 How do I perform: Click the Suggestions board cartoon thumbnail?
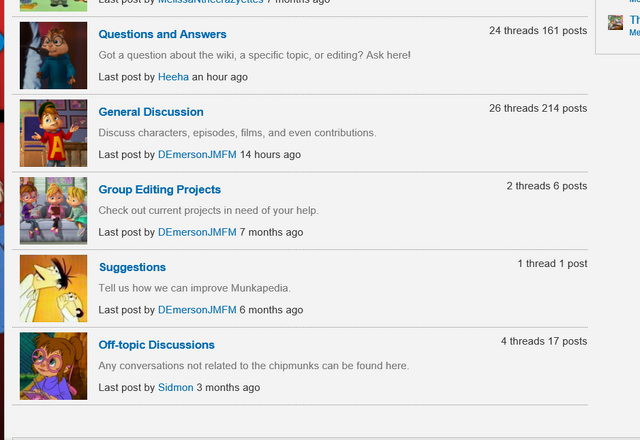[x=53, y=288]
